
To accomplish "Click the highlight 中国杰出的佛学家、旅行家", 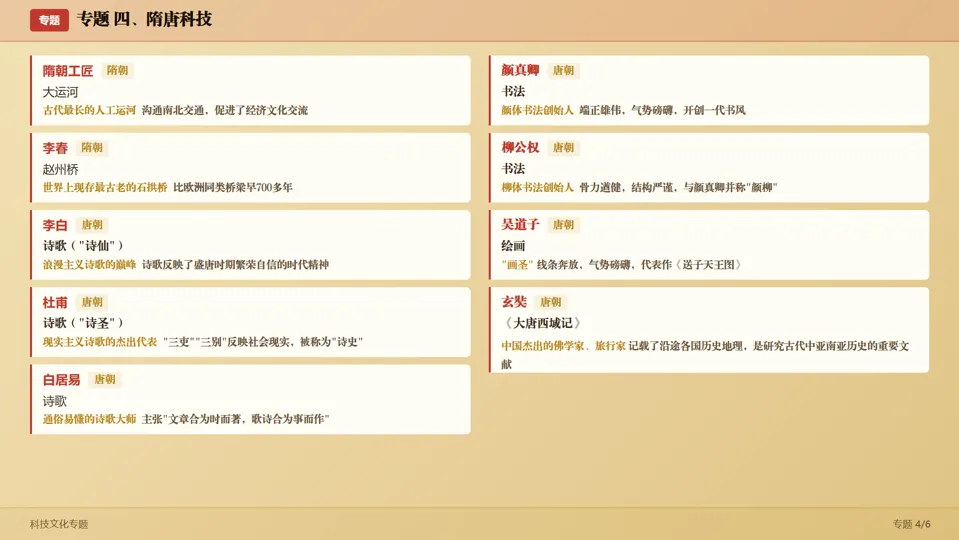I will coord(563,346).
